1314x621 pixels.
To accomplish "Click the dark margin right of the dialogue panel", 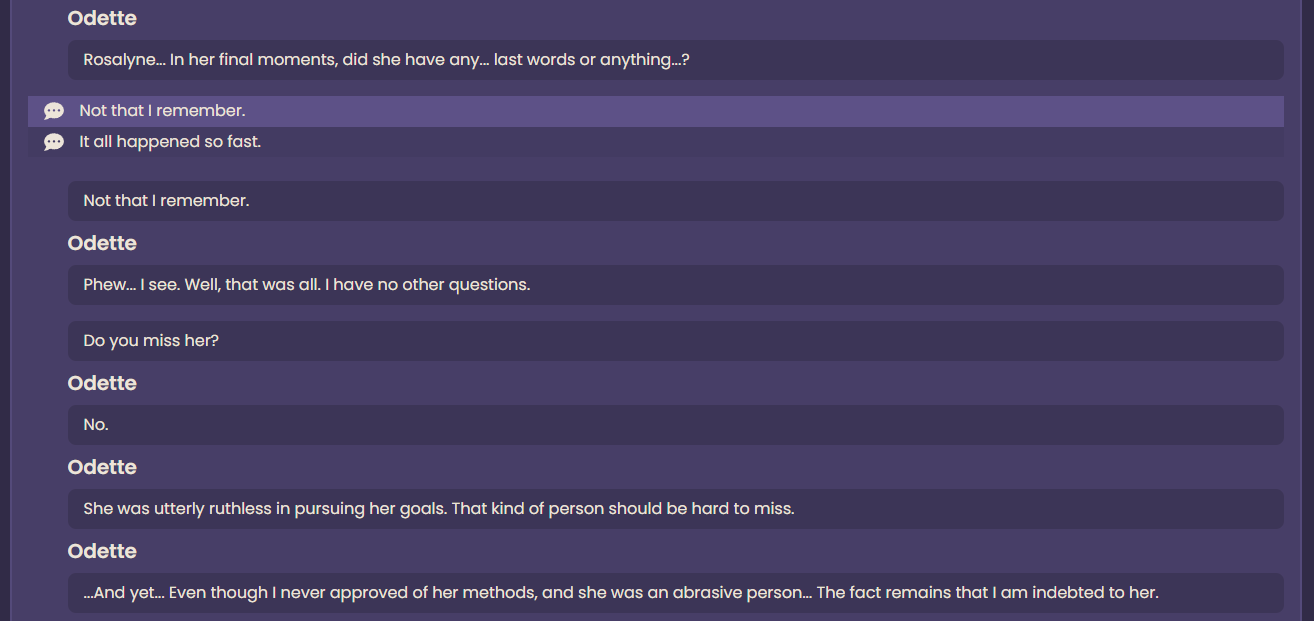I will (x=1308, y=310).
